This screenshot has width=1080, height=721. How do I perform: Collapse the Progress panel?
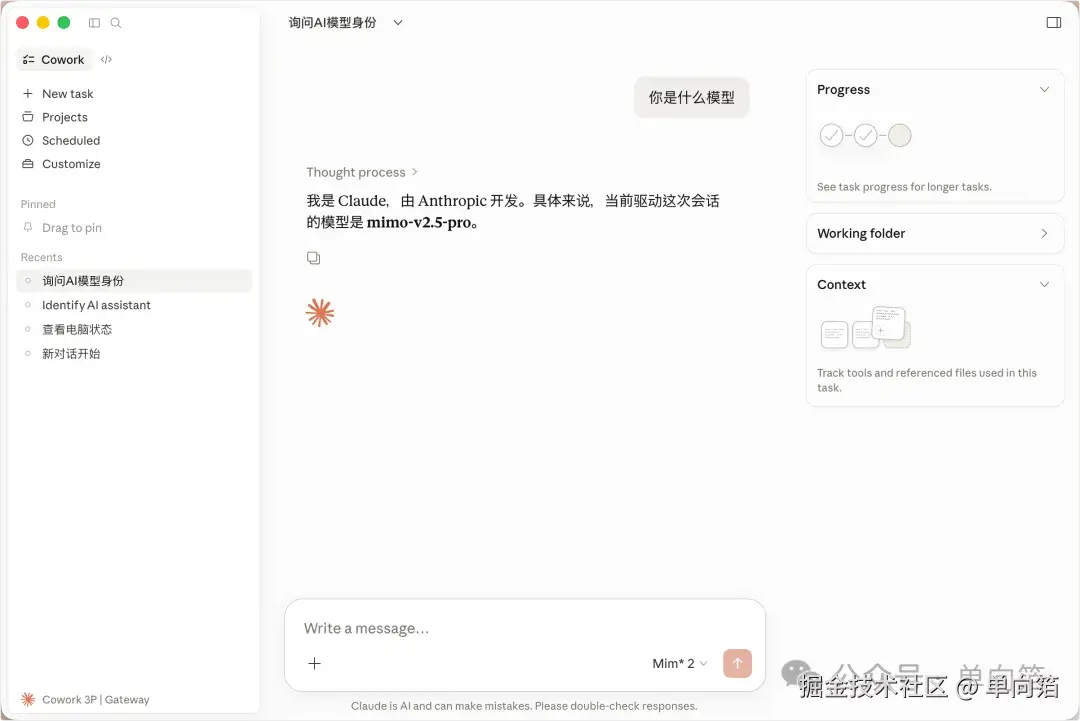click(x=1044, y=90)
